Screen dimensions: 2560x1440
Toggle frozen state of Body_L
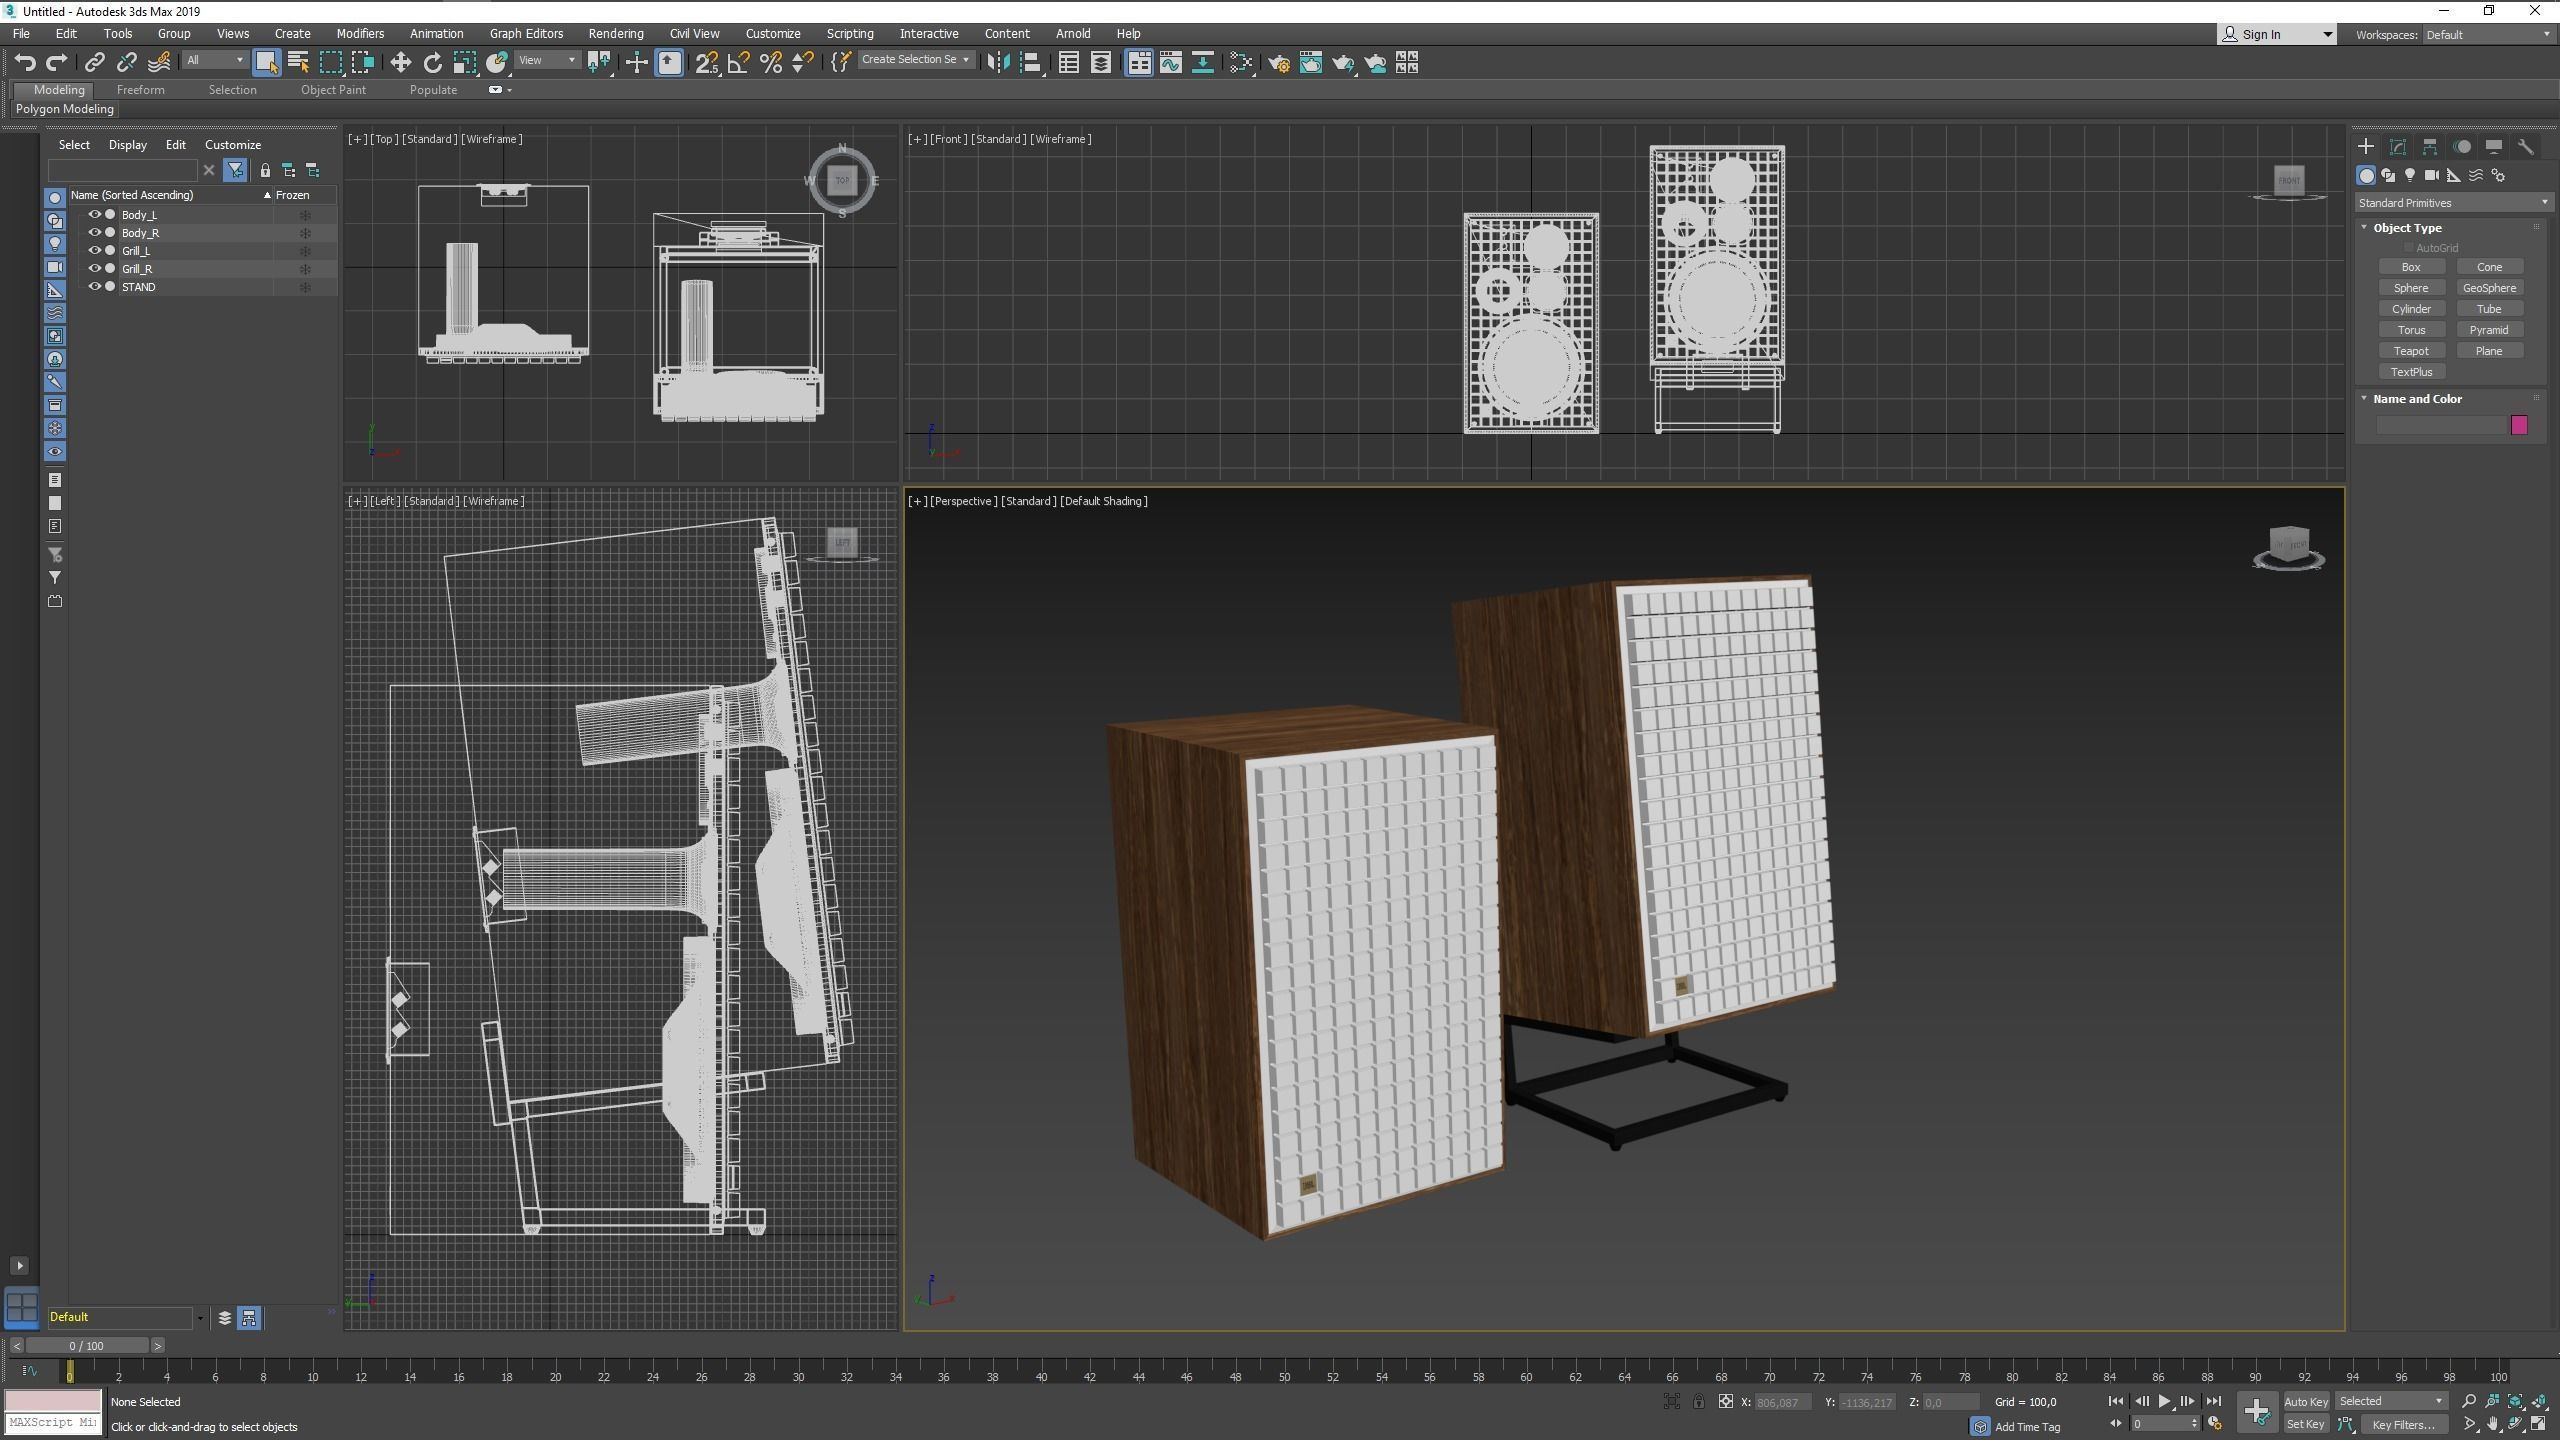tap(305, 215)
